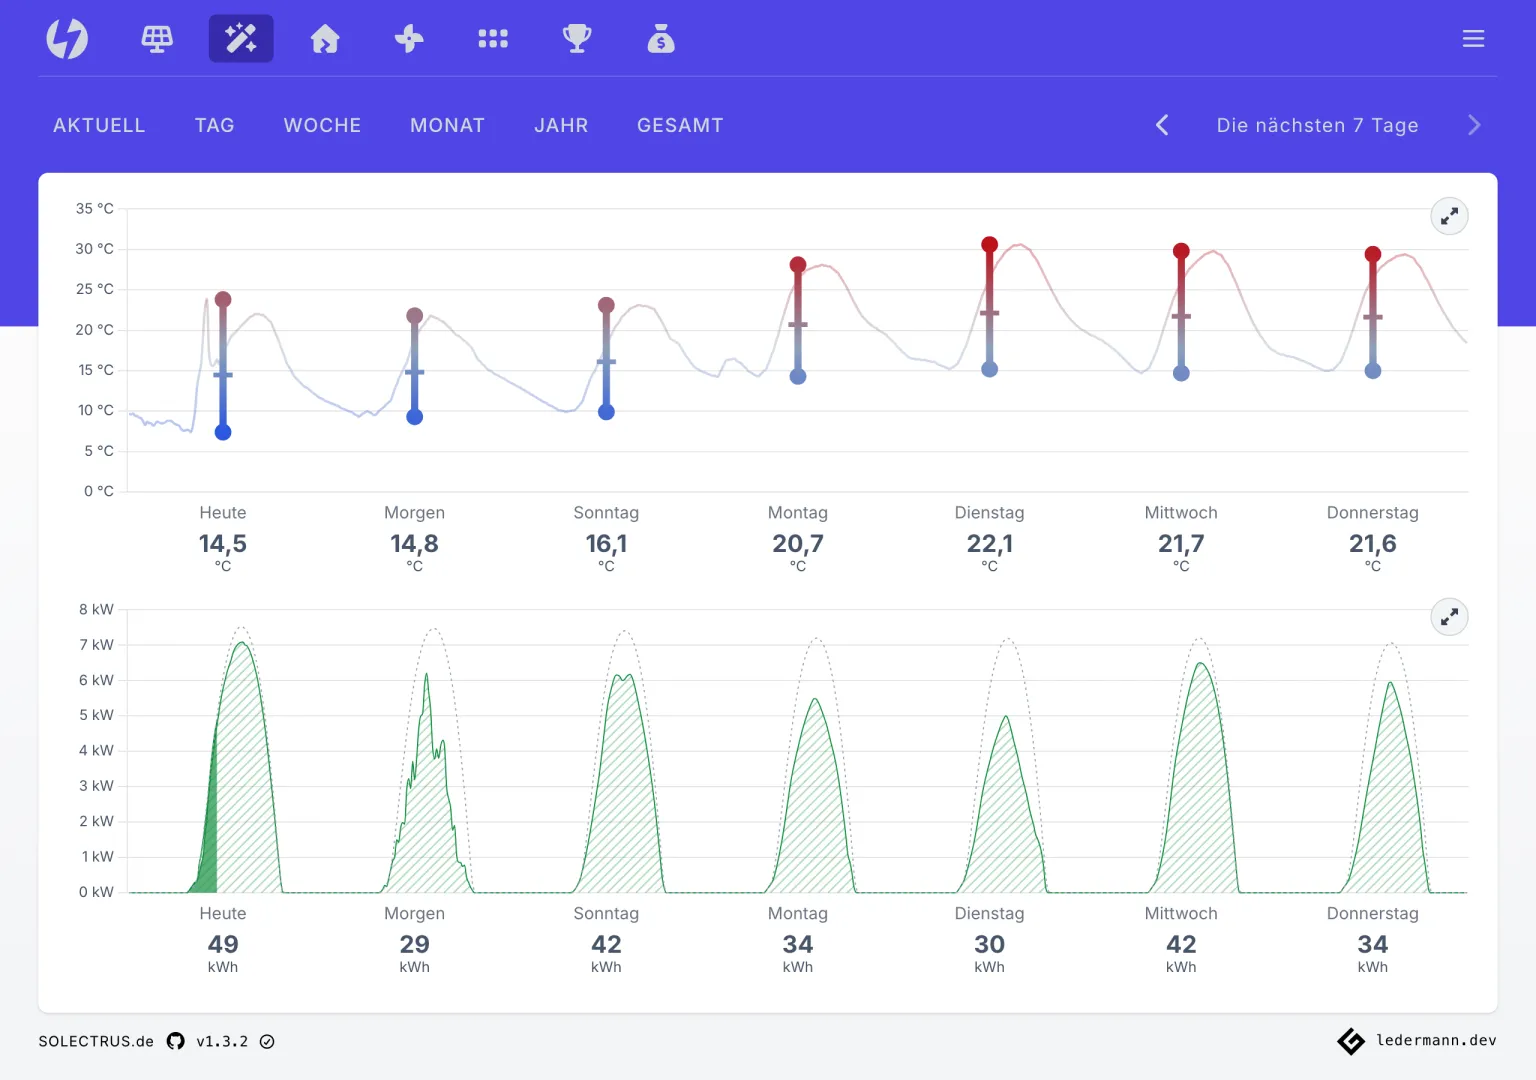Select the magic wand forecast icon
Screen dimensions: 1536x1080
(241, 39)
